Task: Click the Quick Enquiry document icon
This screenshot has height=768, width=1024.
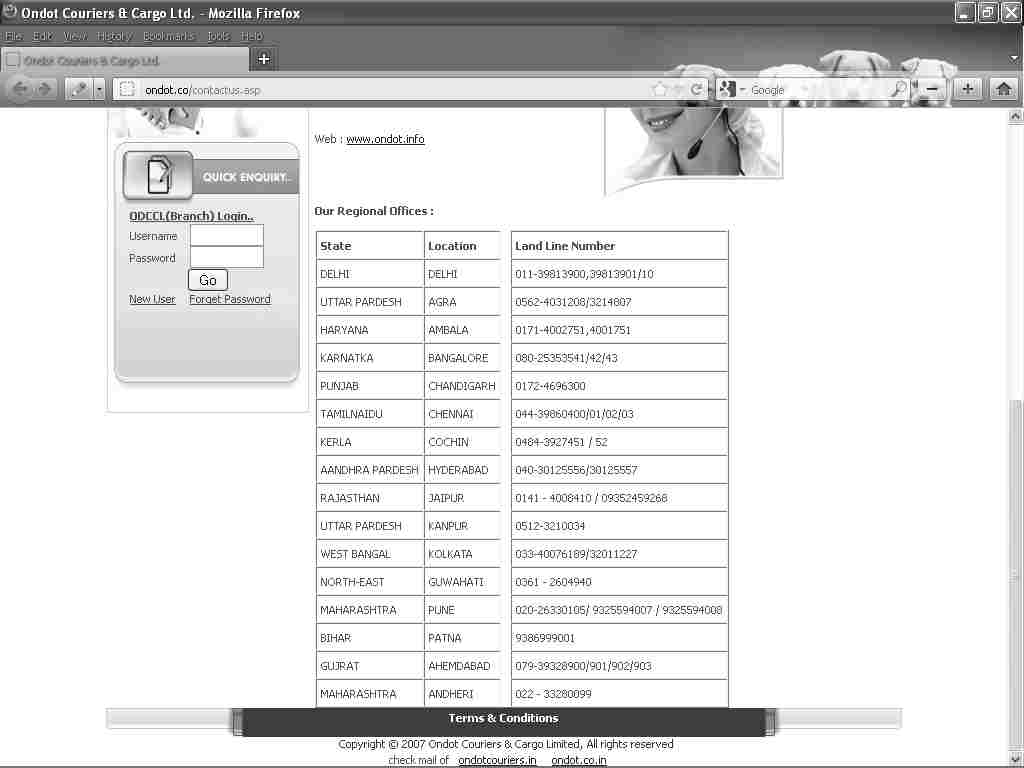Action: [158, 176]
